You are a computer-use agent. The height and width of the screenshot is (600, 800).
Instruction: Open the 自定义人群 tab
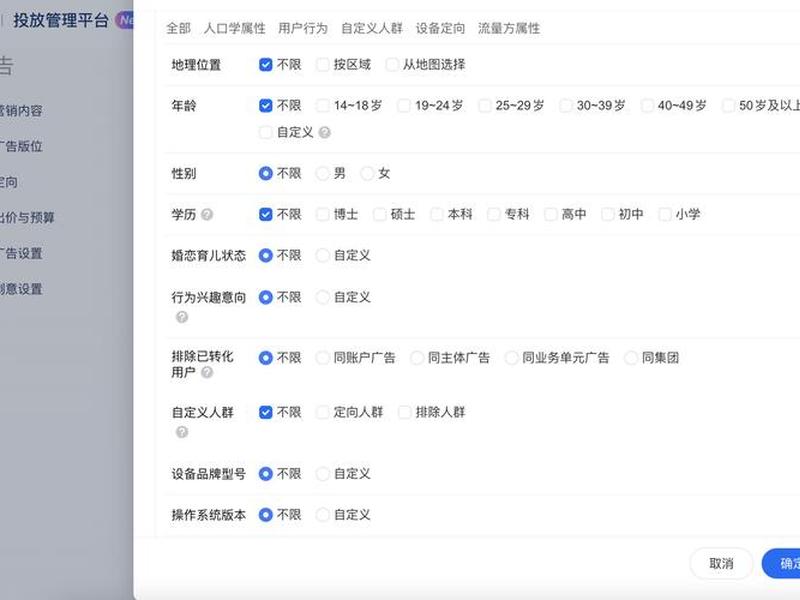(372, 28)
